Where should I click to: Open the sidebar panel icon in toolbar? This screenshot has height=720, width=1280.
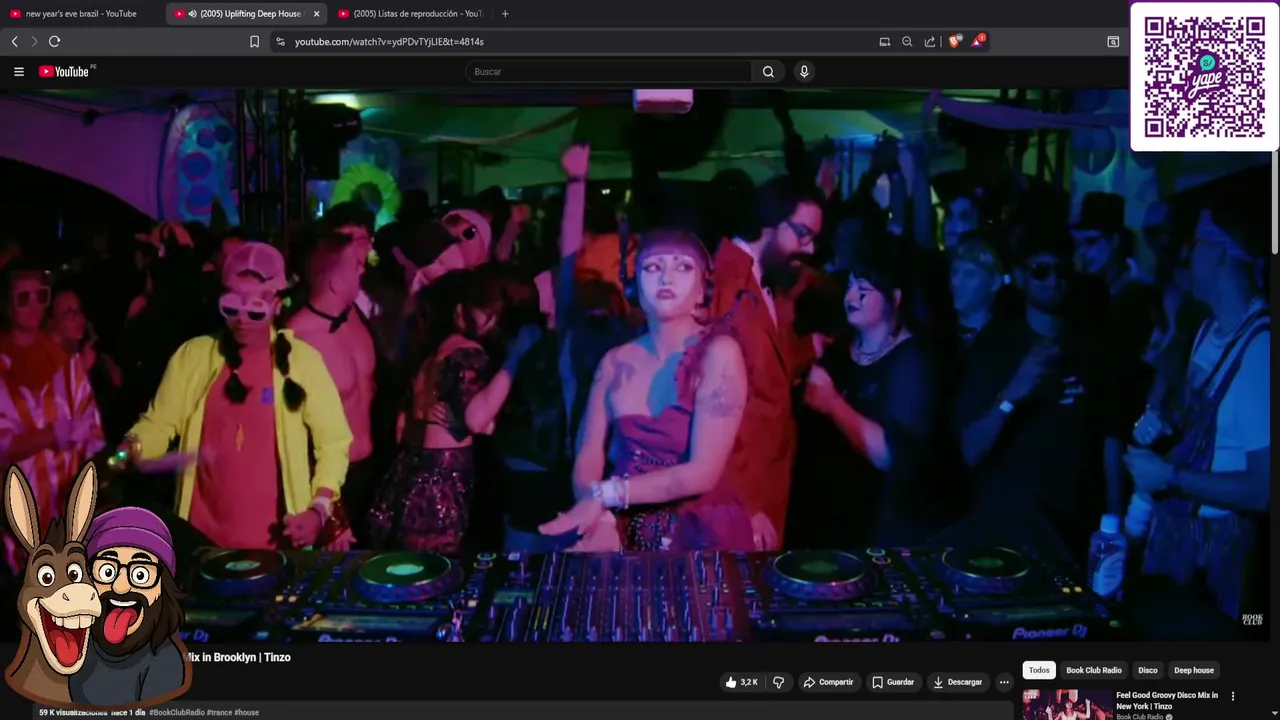[x=1113, y=41]
